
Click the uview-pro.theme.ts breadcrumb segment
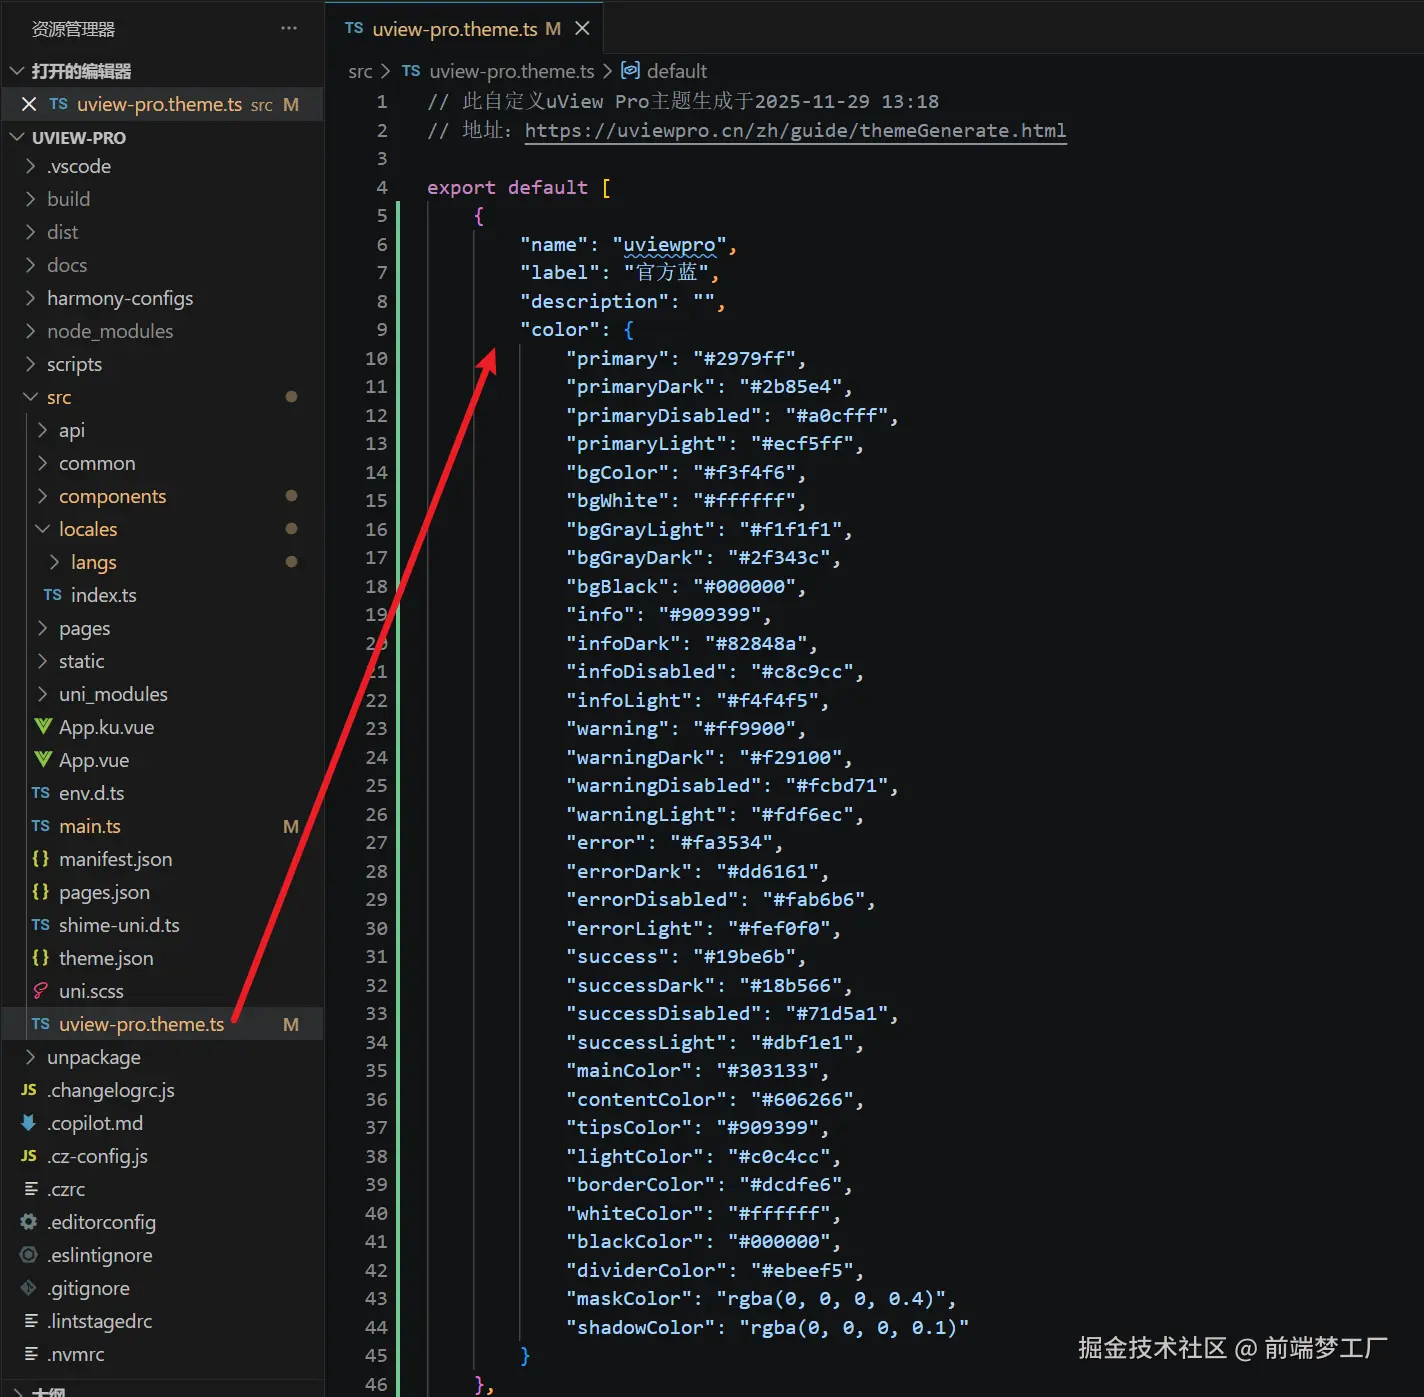pyautogui.click(x=498, y=71)
